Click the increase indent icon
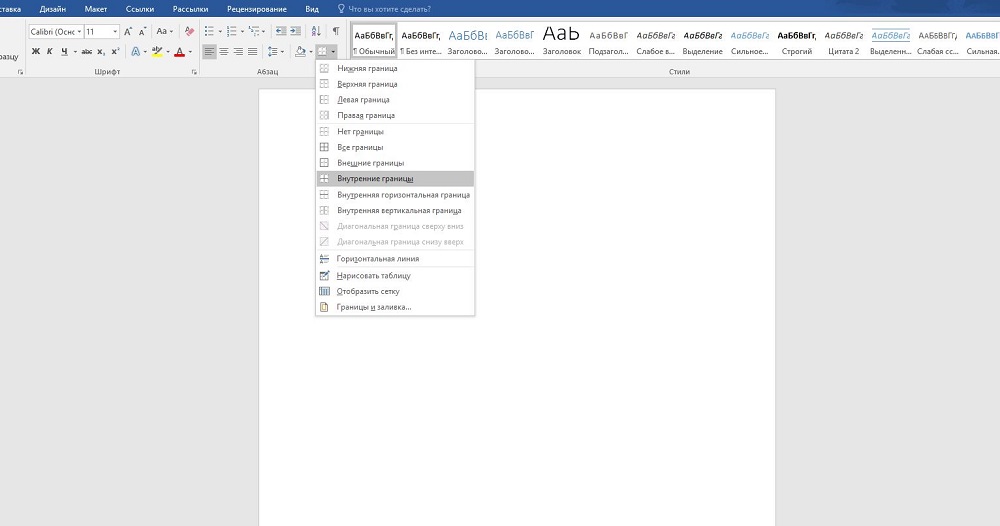The width and height of the screenshot is (1000, 526). [x=296, y=32]
